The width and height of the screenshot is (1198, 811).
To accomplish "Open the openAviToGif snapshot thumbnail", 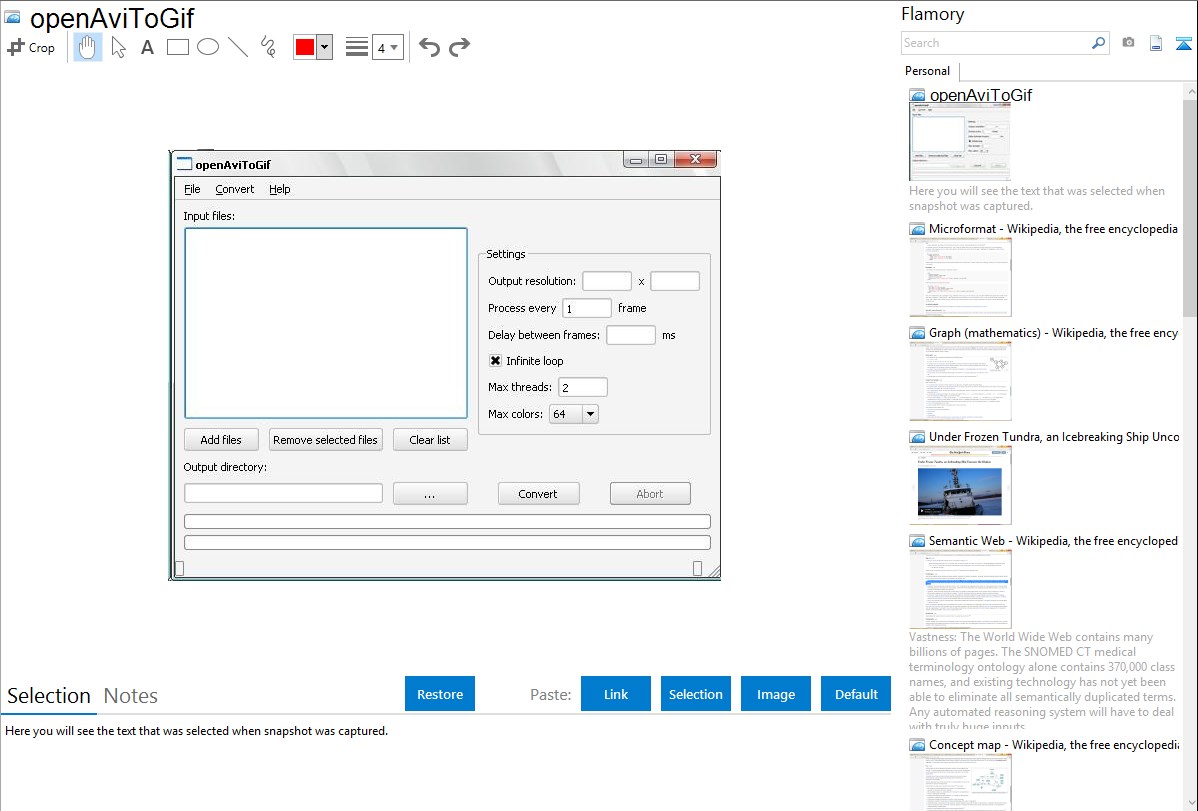I will (x=960, y=142).
